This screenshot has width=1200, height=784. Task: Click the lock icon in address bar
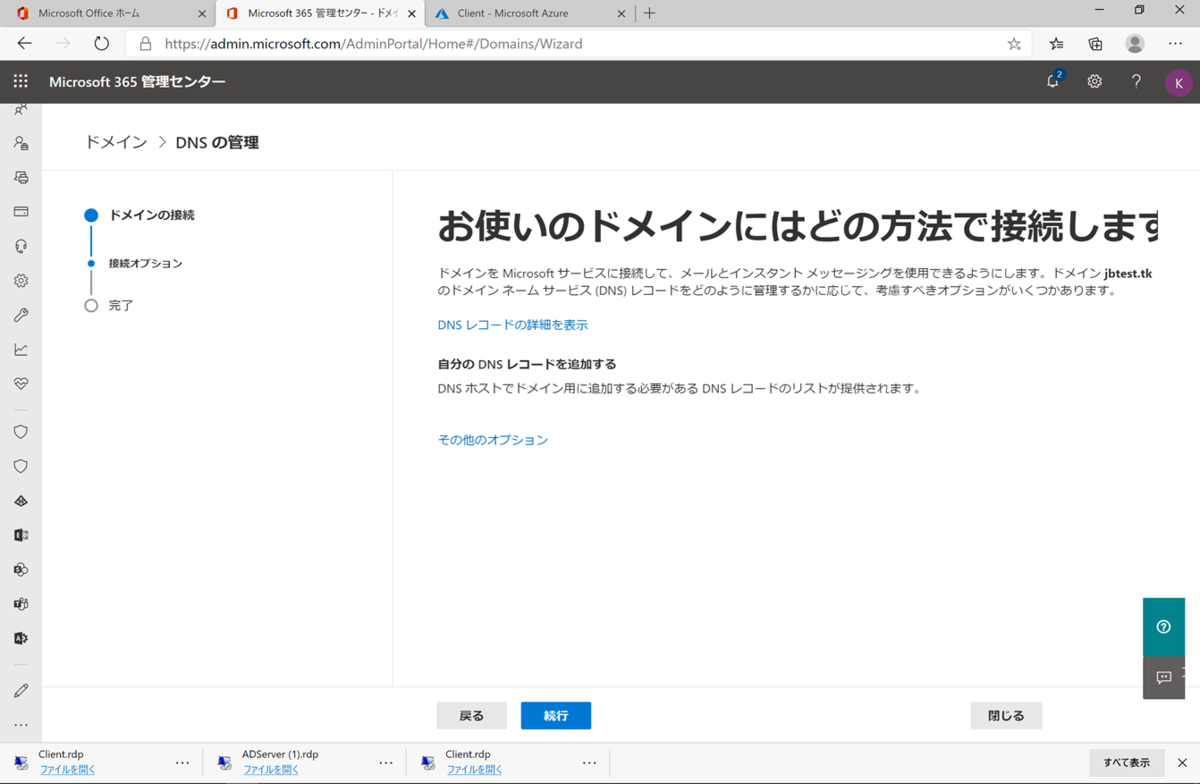click(x=145, y=44)
